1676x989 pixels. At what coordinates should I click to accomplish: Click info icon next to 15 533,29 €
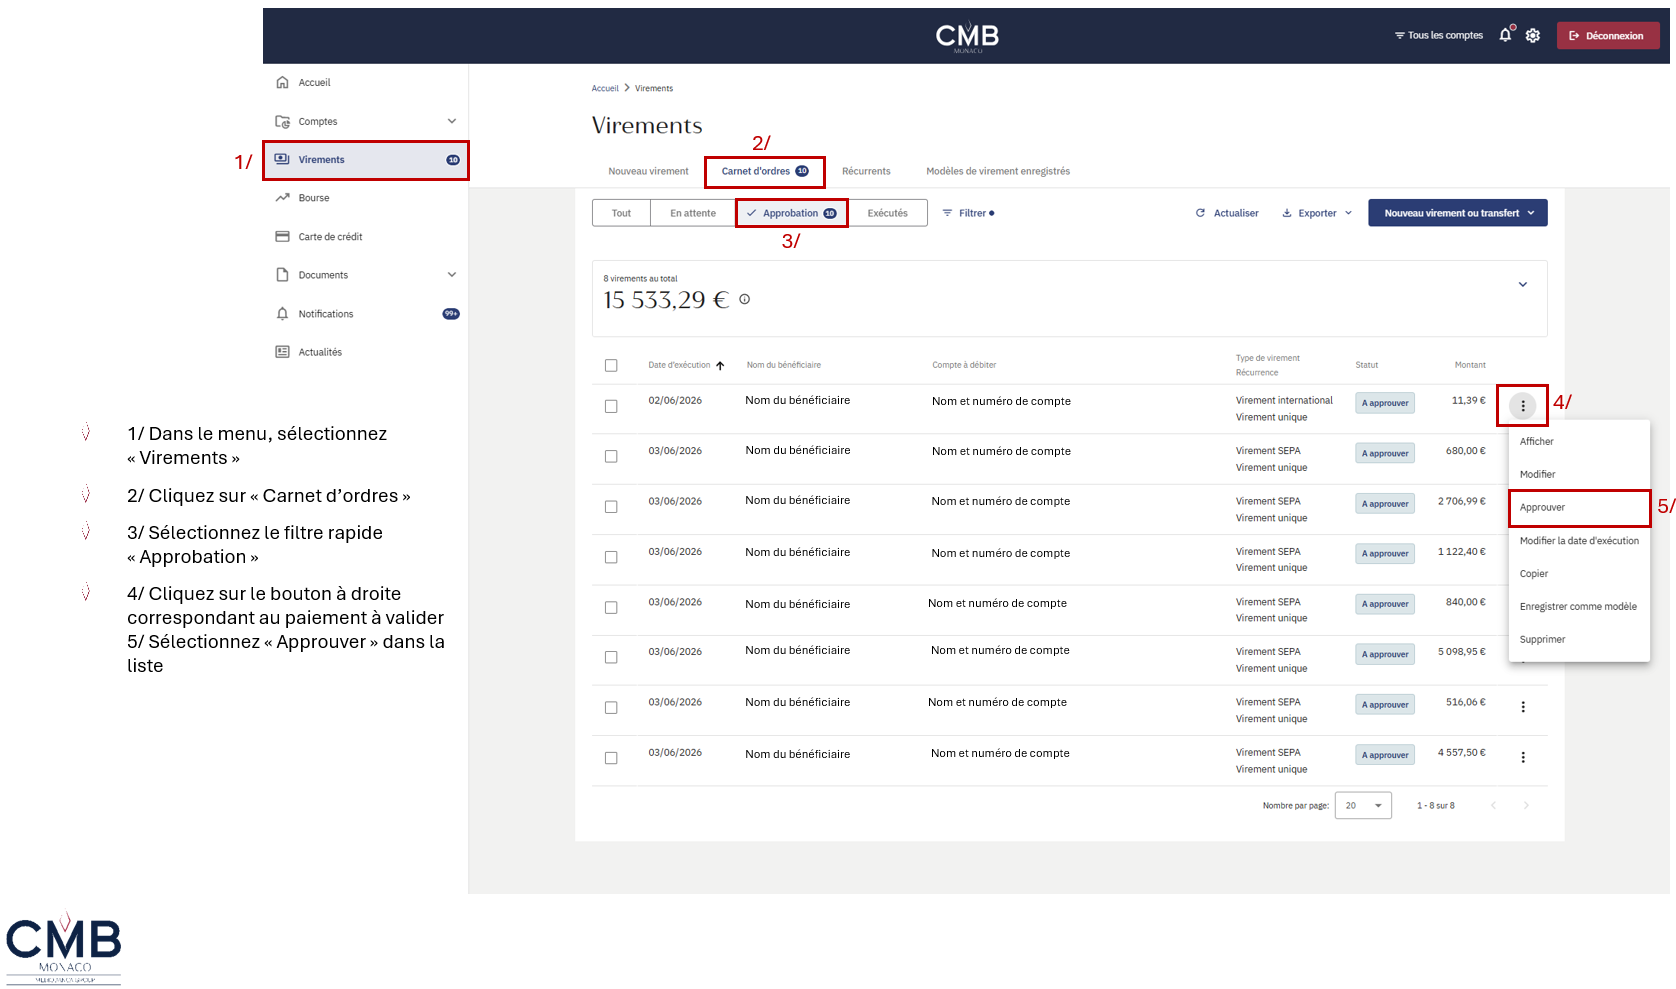744,299
